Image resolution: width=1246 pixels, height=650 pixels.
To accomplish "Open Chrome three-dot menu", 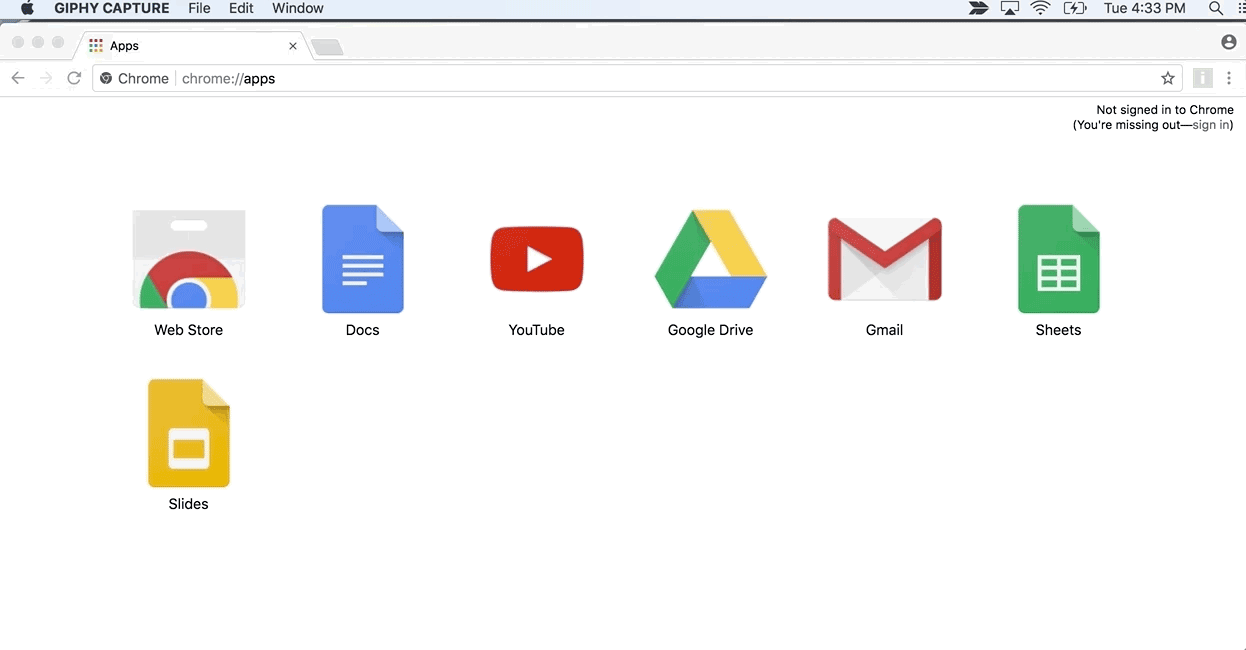I will [1229, 78].
